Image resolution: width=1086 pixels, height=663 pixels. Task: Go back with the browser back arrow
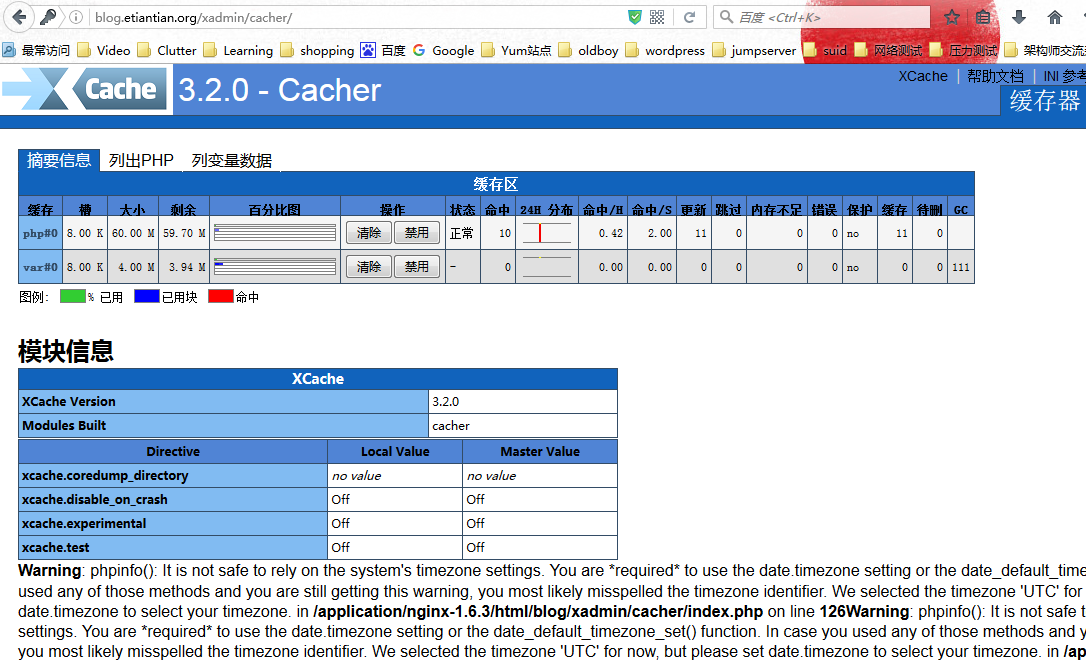pyautogui.click(x=19, y=17)
